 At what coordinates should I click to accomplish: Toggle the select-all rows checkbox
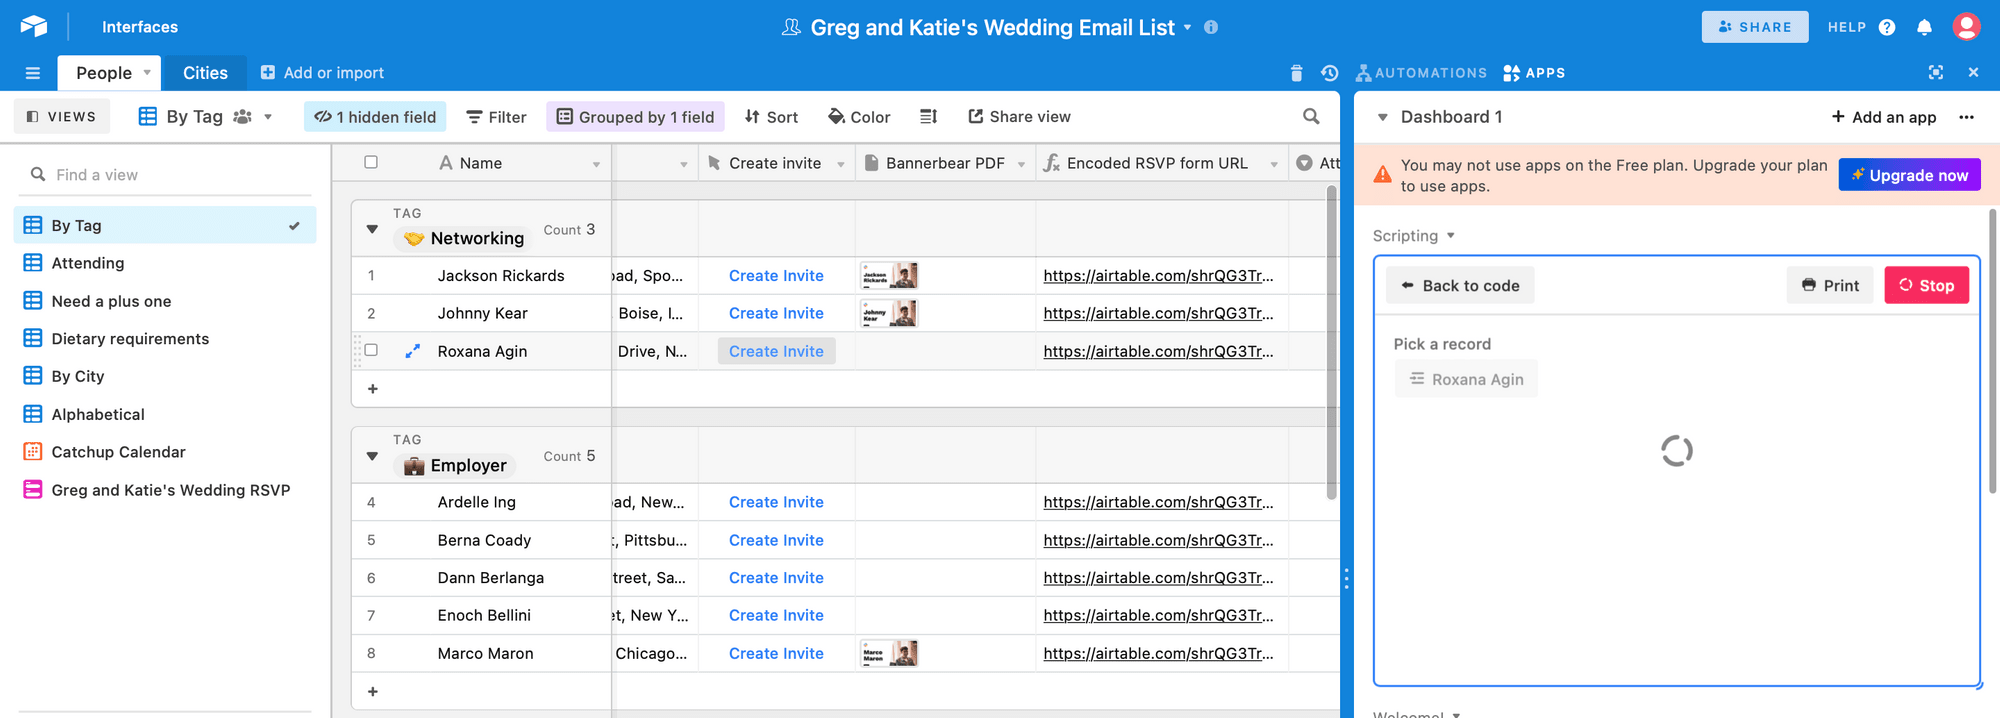371,162
